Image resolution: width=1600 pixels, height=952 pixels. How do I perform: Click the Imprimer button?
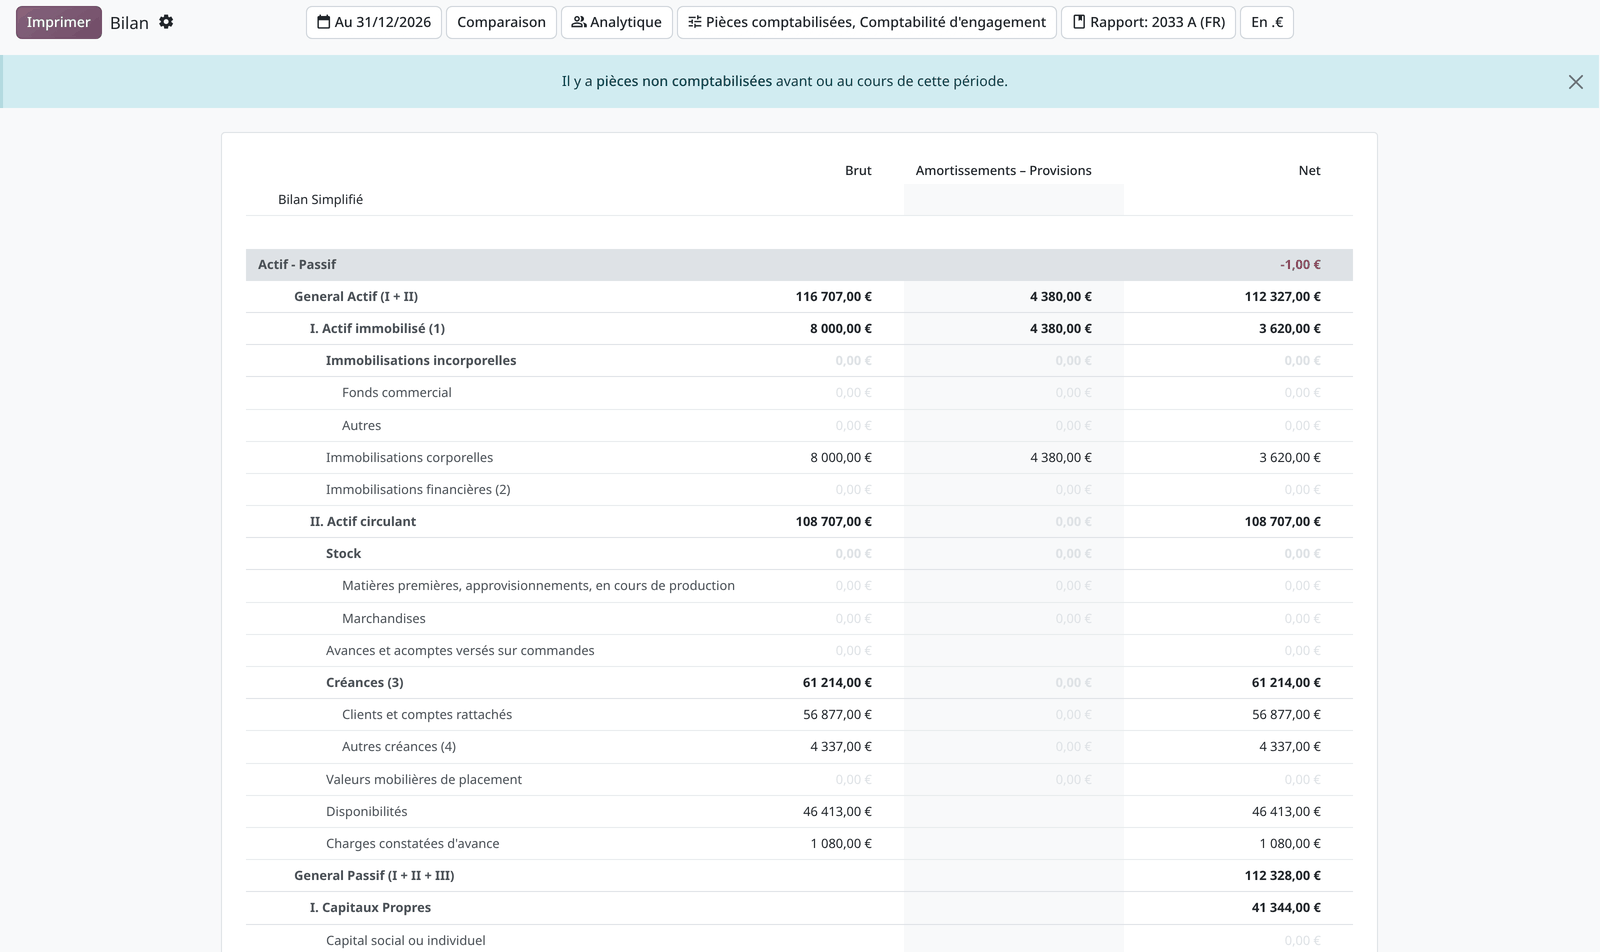tap(59, 22)
